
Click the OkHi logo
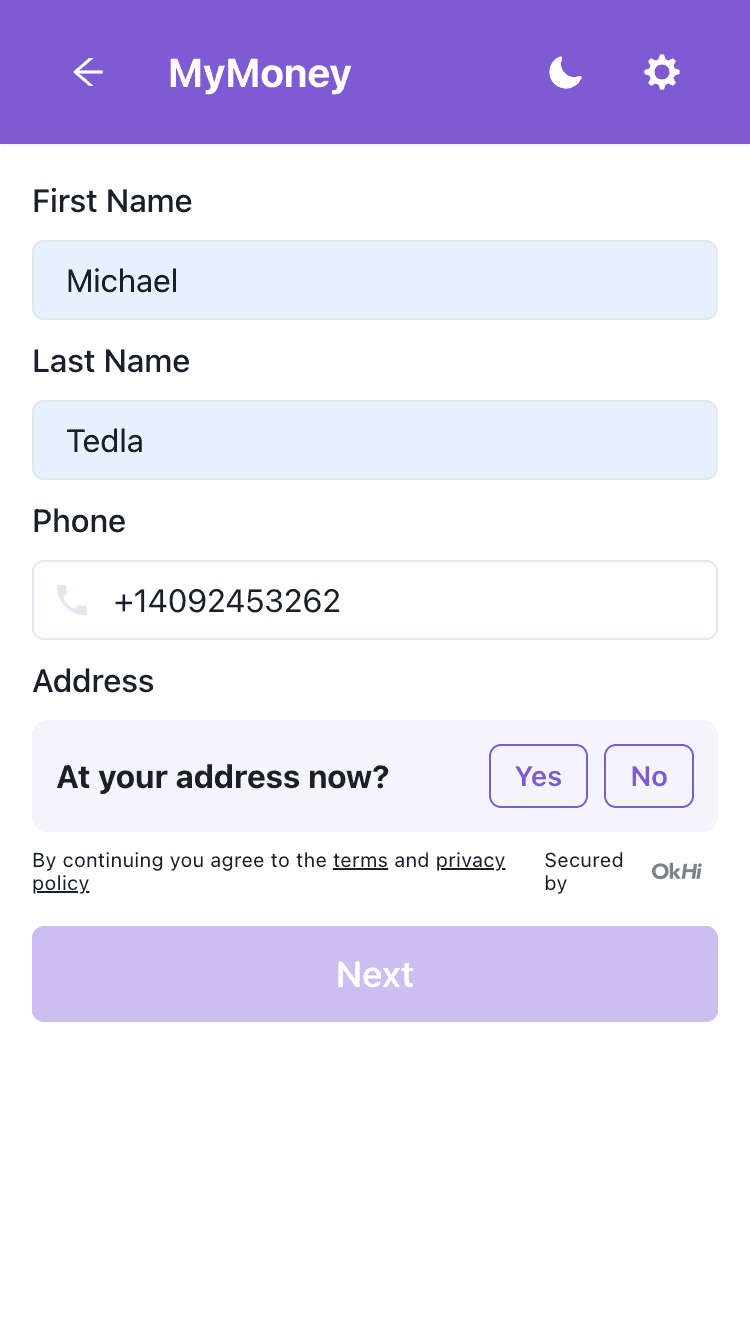pyautogui.click(x=676, y=871)
